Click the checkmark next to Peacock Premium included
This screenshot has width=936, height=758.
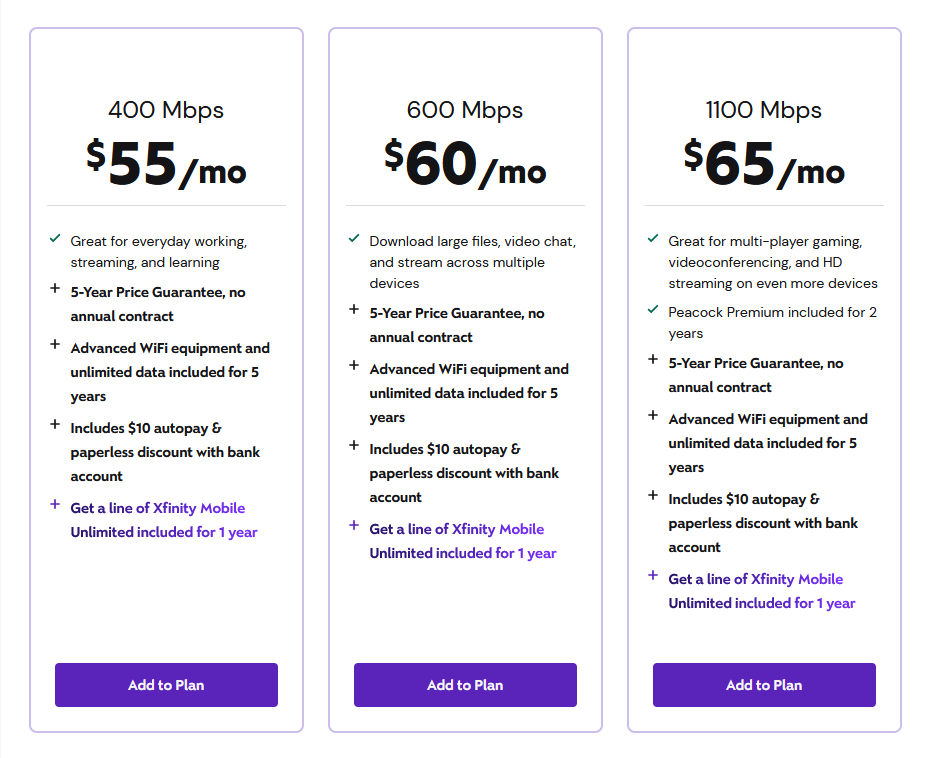[x=653, y=309]
